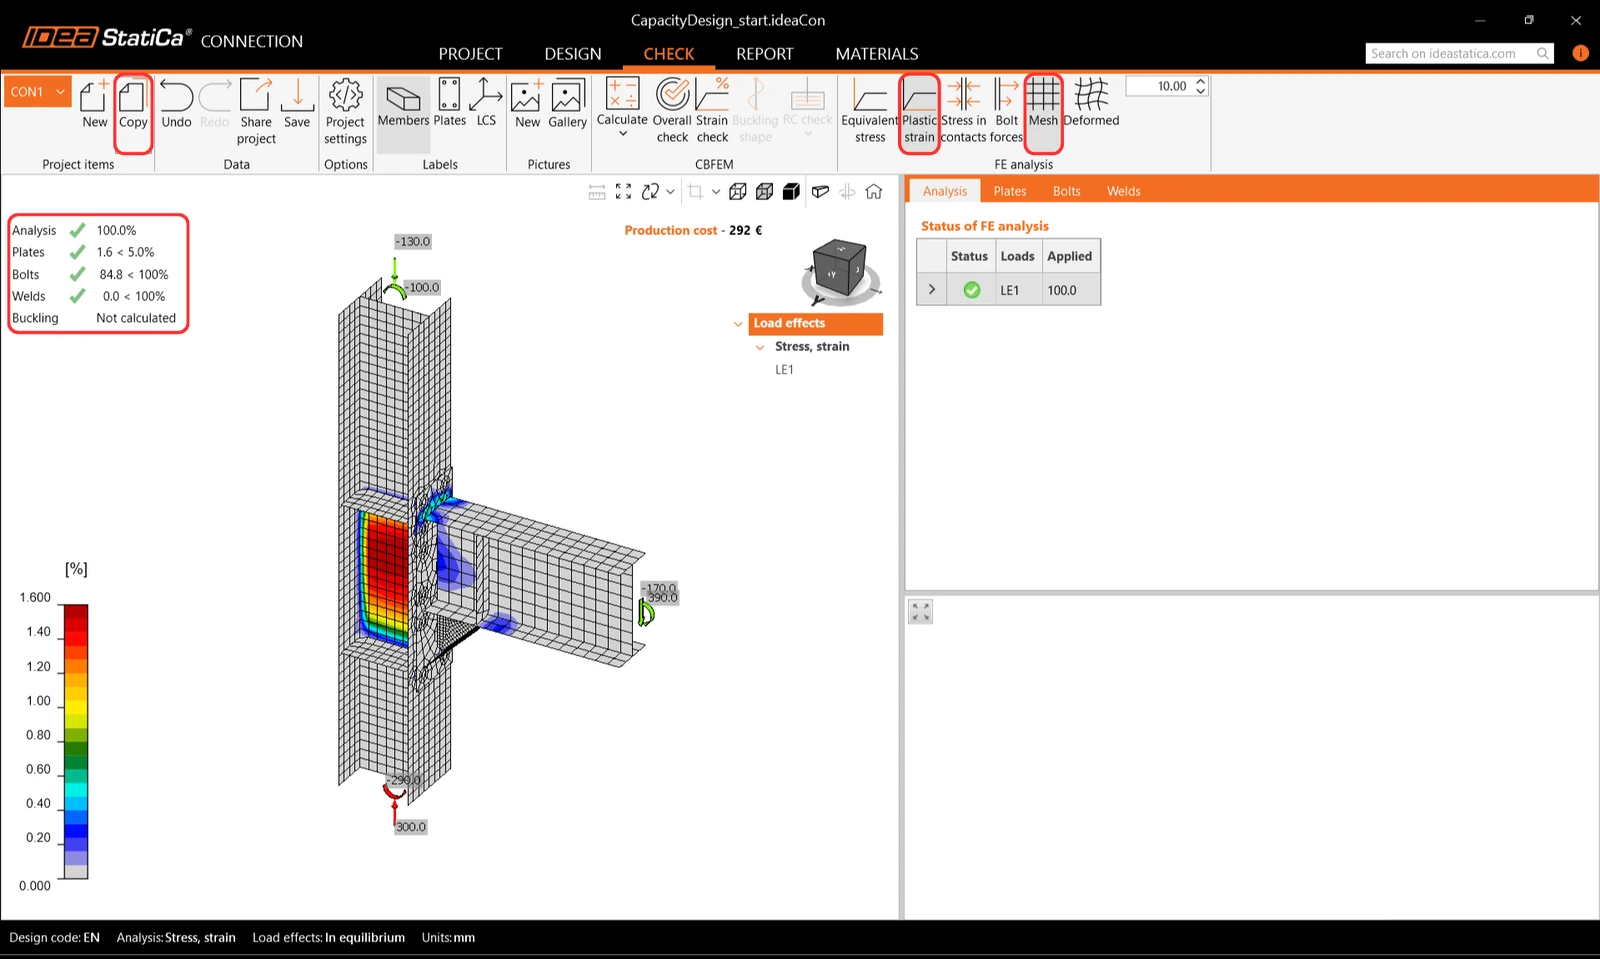
Task: Switch to the DESIGN ribbon tab
Action: pos(573,54)
